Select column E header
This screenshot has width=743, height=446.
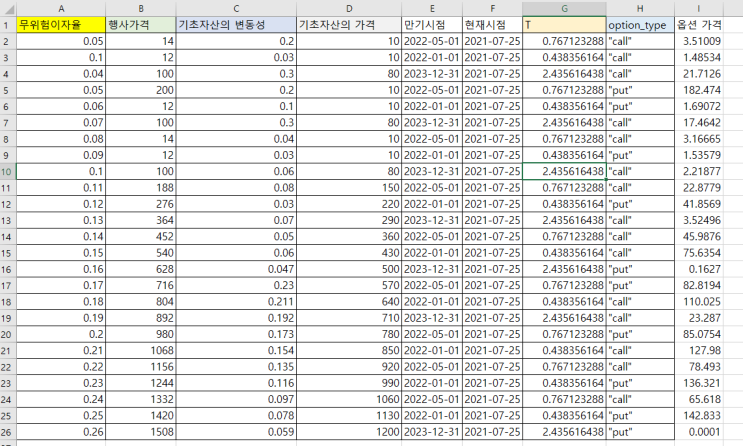[432, 9]
